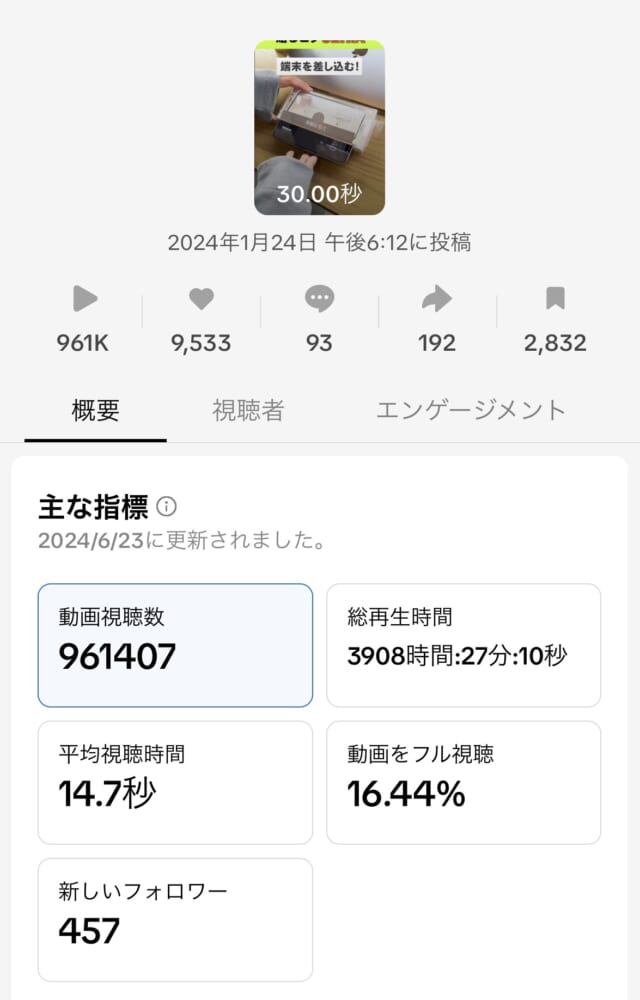Screen dimensions: 640x1000
Task: Click the heart likes icon
Action: (201, 298)
